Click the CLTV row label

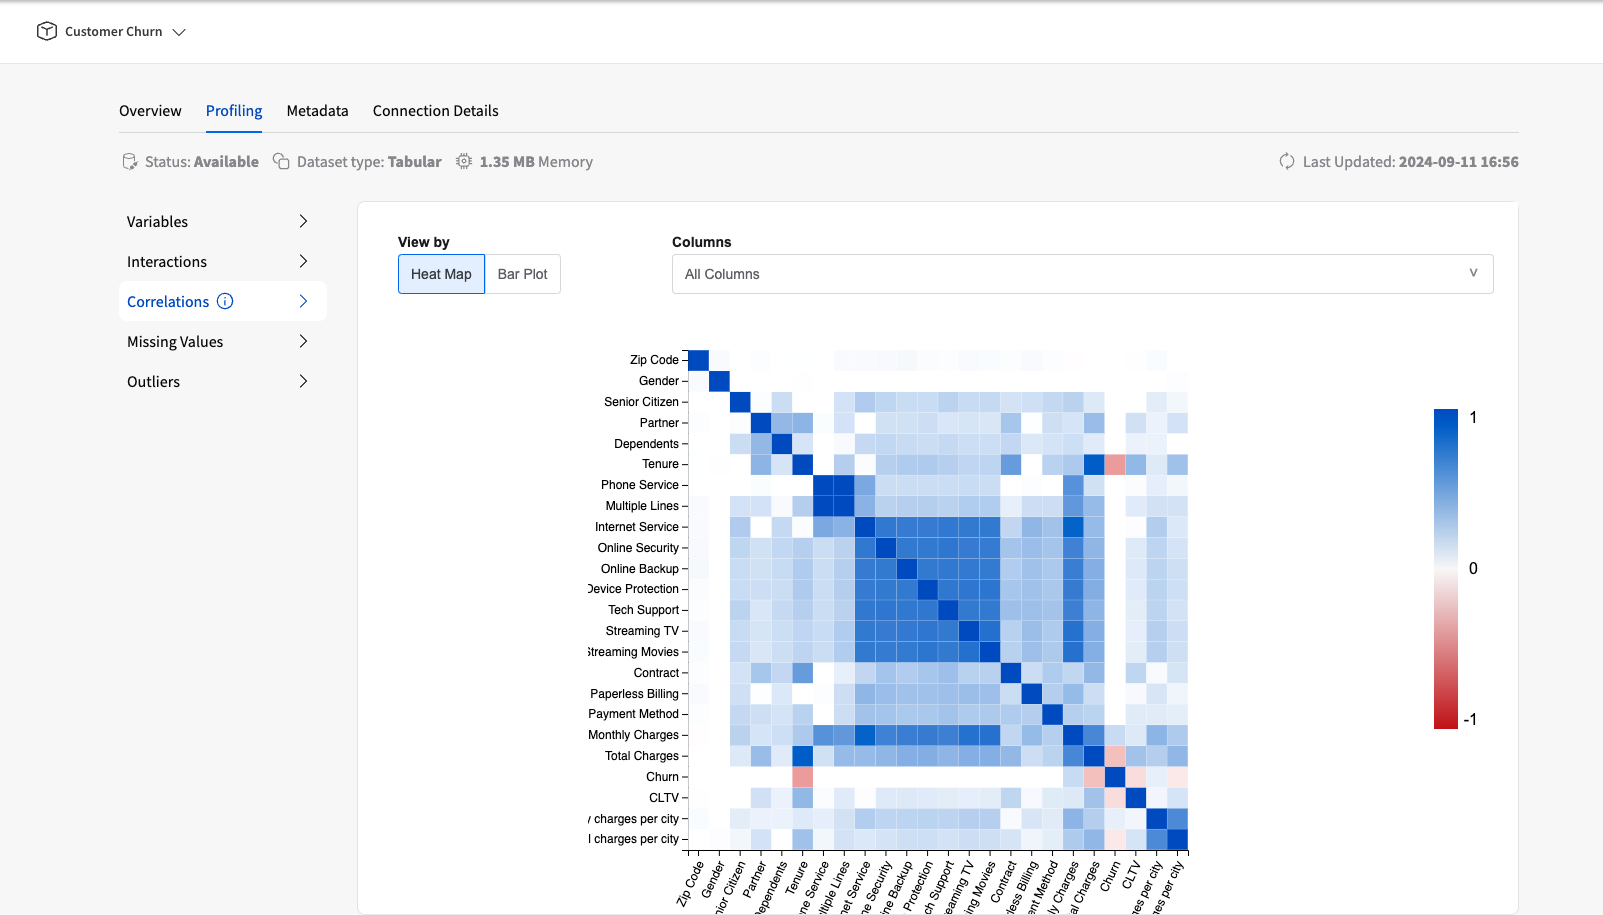pyautogui.click(x=664, y=798)
